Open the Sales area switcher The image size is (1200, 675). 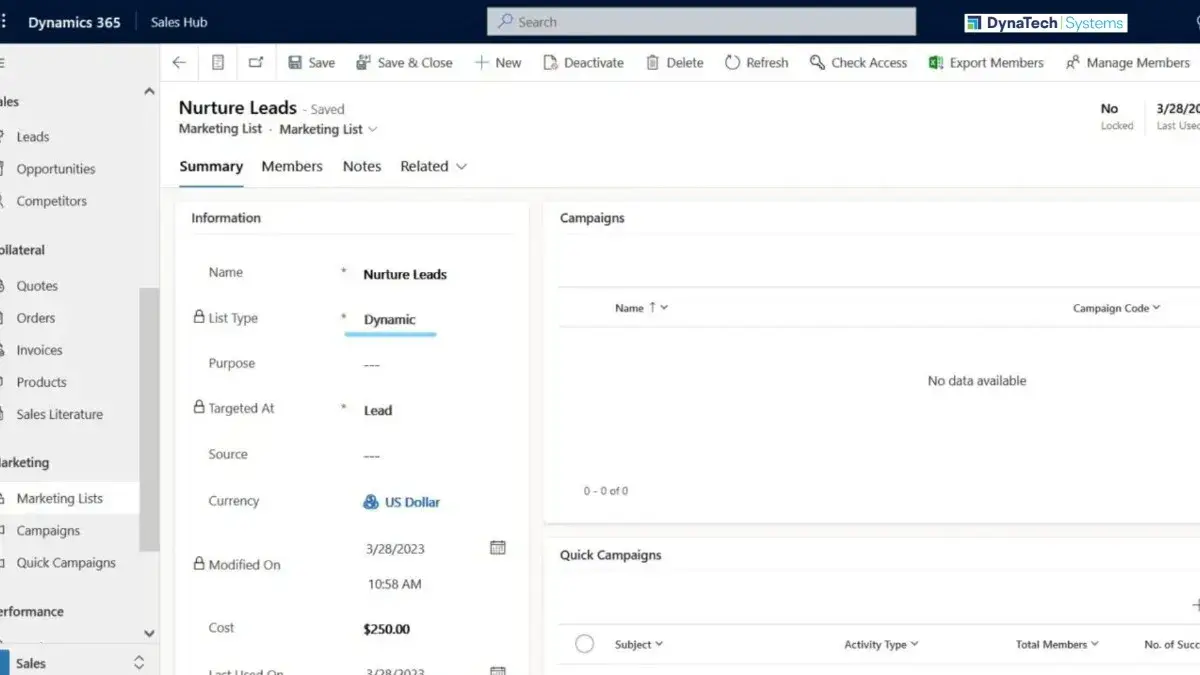139,663
